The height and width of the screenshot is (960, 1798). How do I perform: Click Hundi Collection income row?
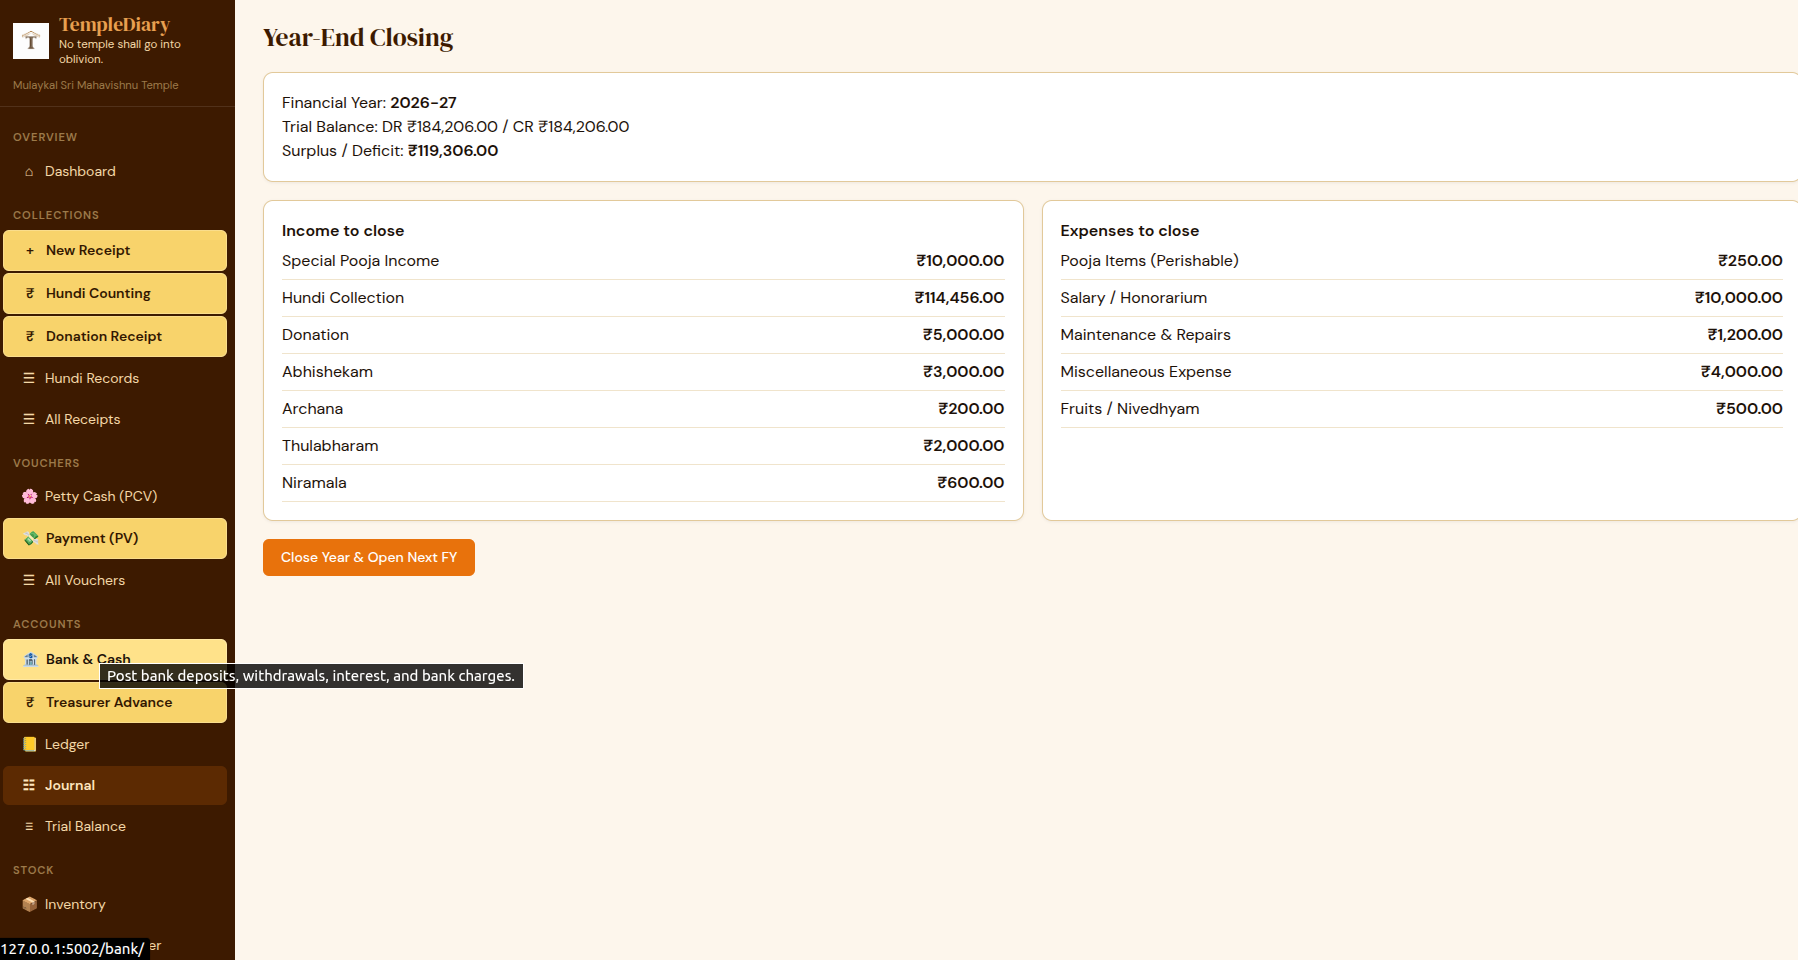point(643,298)
